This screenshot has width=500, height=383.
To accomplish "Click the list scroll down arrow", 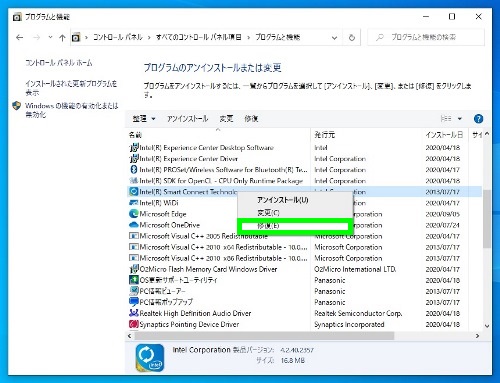I will click(x=487, y=326).
